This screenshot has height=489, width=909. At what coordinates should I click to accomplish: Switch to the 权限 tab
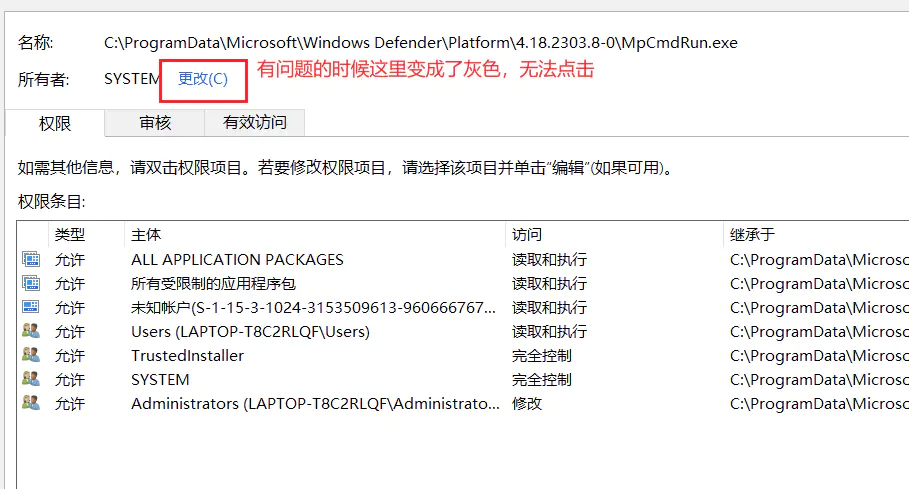(x=55, y=123)
